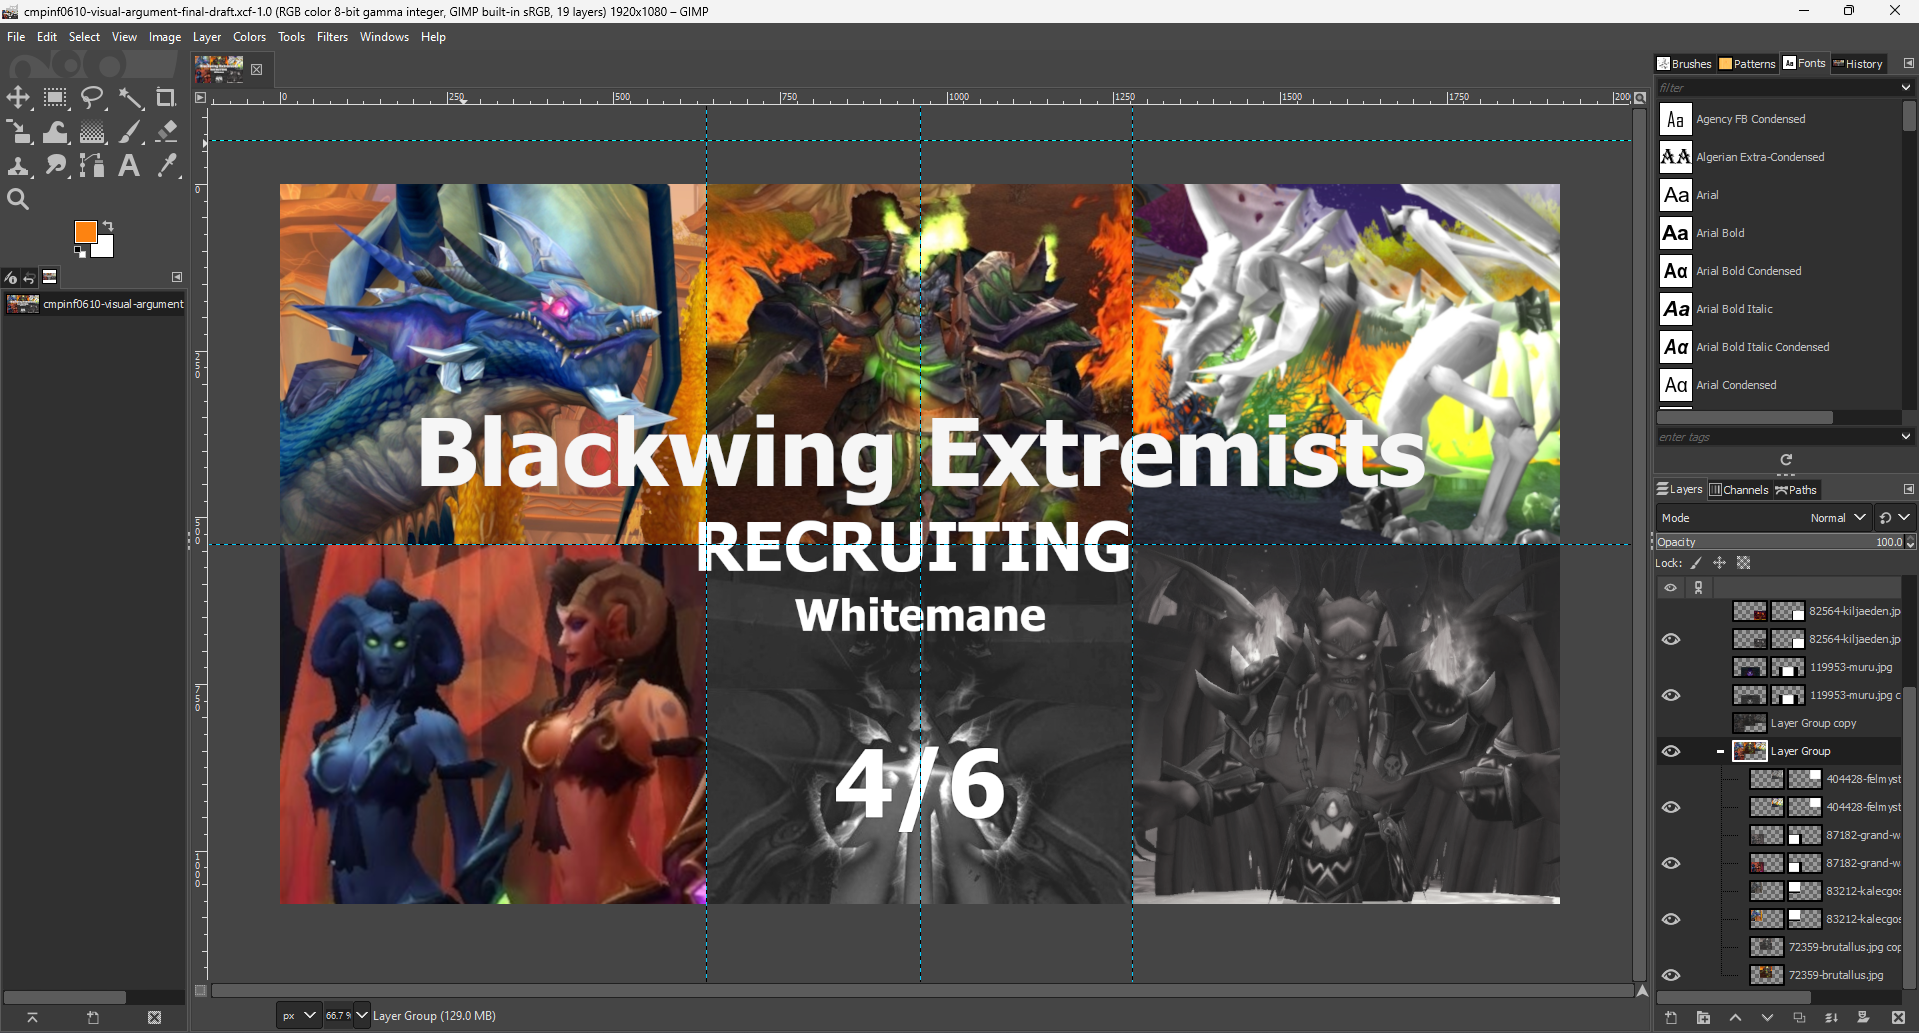Viewport: 1919px width, 1033px height.
Task: Hide the second 83212-kalecgos layer
Action: point(1671,919)
